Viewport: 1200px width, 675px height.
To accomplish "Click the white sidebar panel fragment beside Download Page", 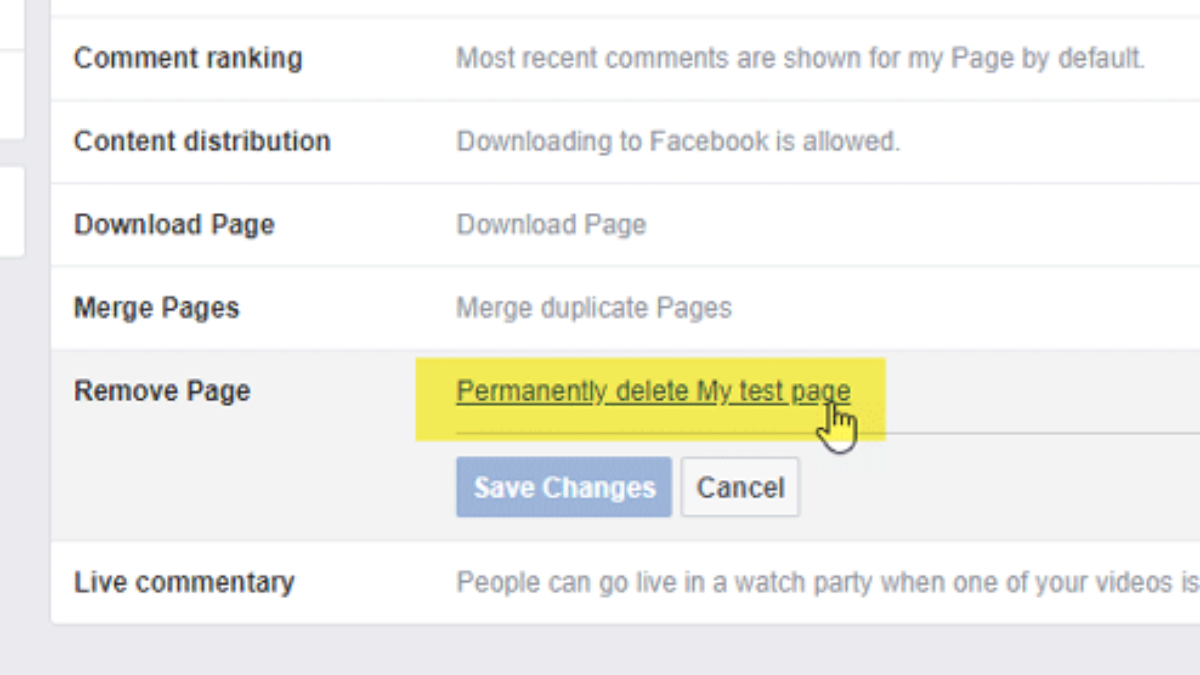I will tap(11, 210).
